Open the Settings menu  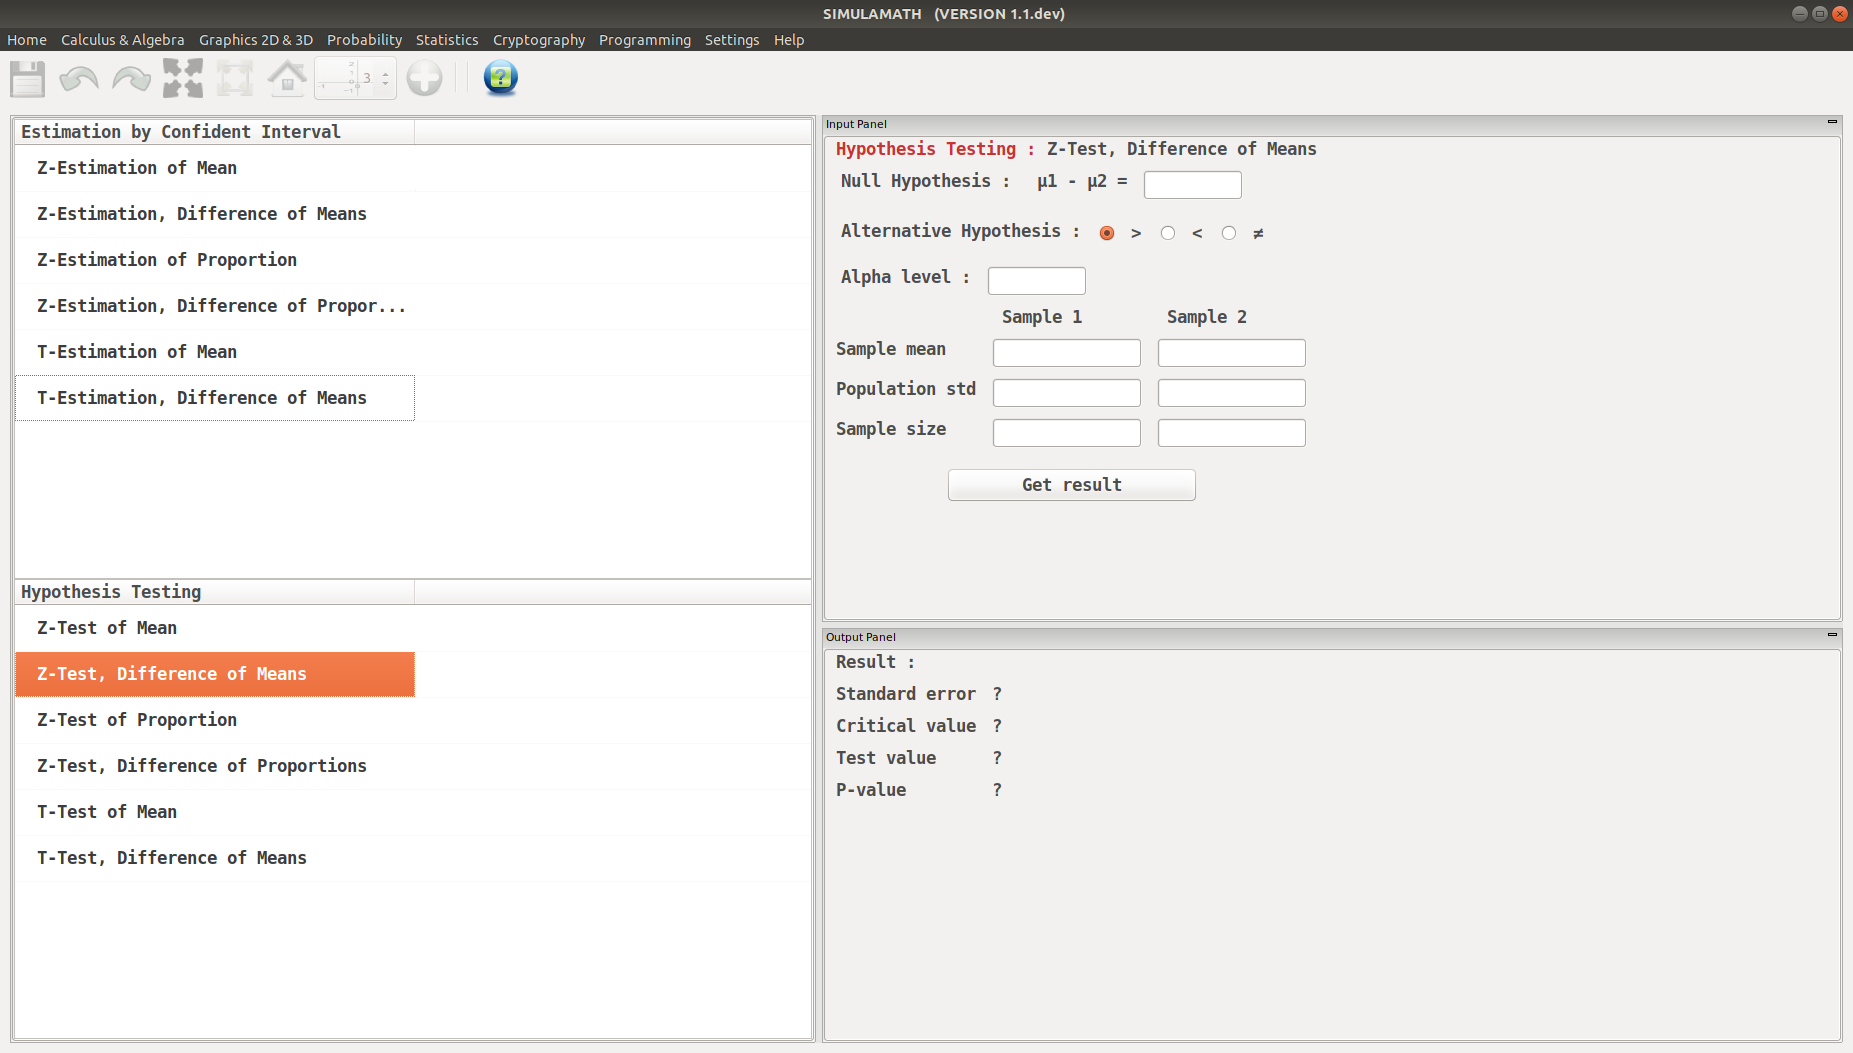coord(732,40)
